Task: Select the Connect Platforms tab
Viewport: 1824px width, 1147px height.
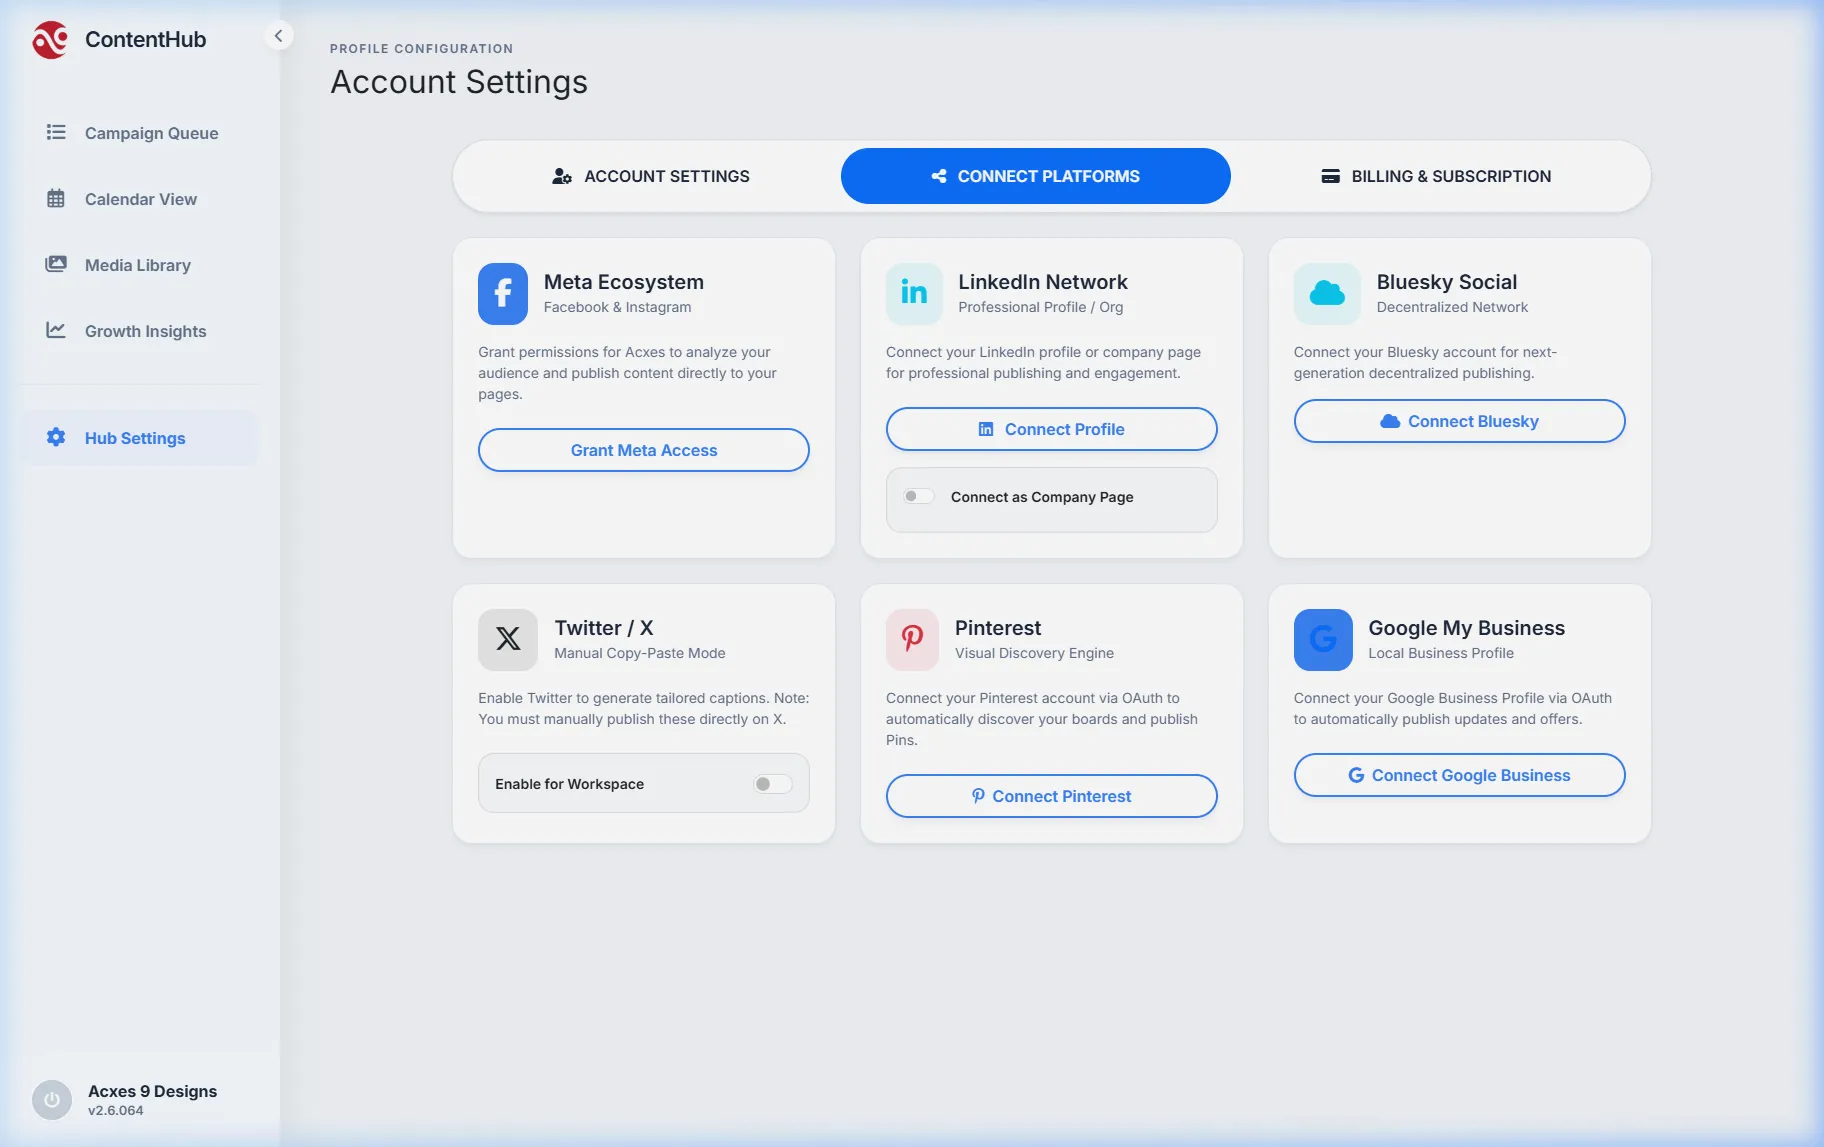Action: pos(1035,176)
